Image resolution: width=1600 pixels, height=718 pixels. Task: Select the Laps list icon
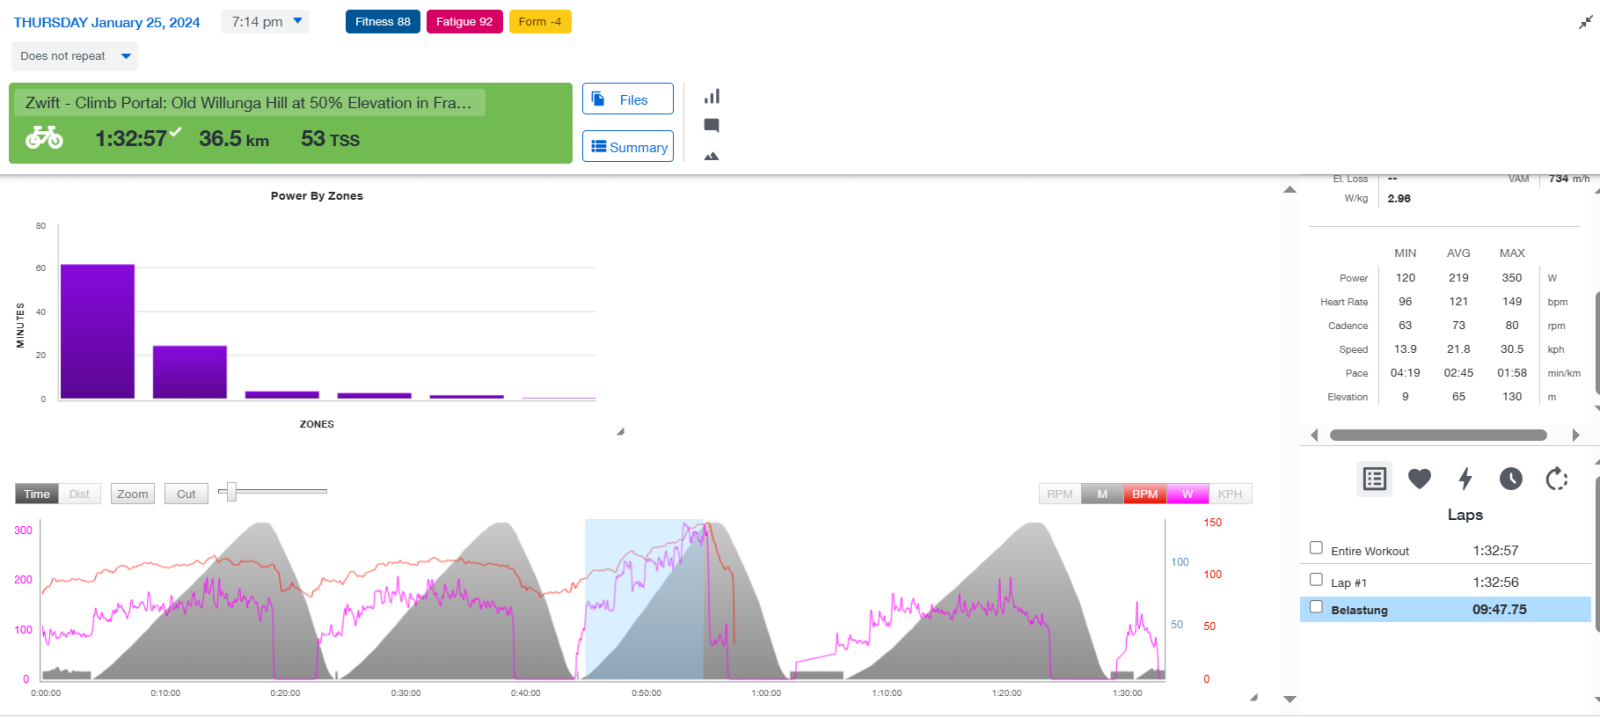[1374, 479]
